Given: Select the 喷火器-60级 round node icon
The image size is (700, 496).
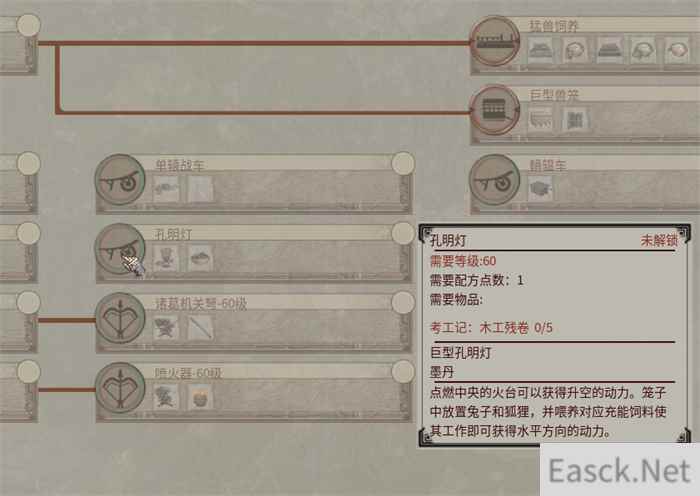Looking at the screenshot, I should click(x=120, y=388).
